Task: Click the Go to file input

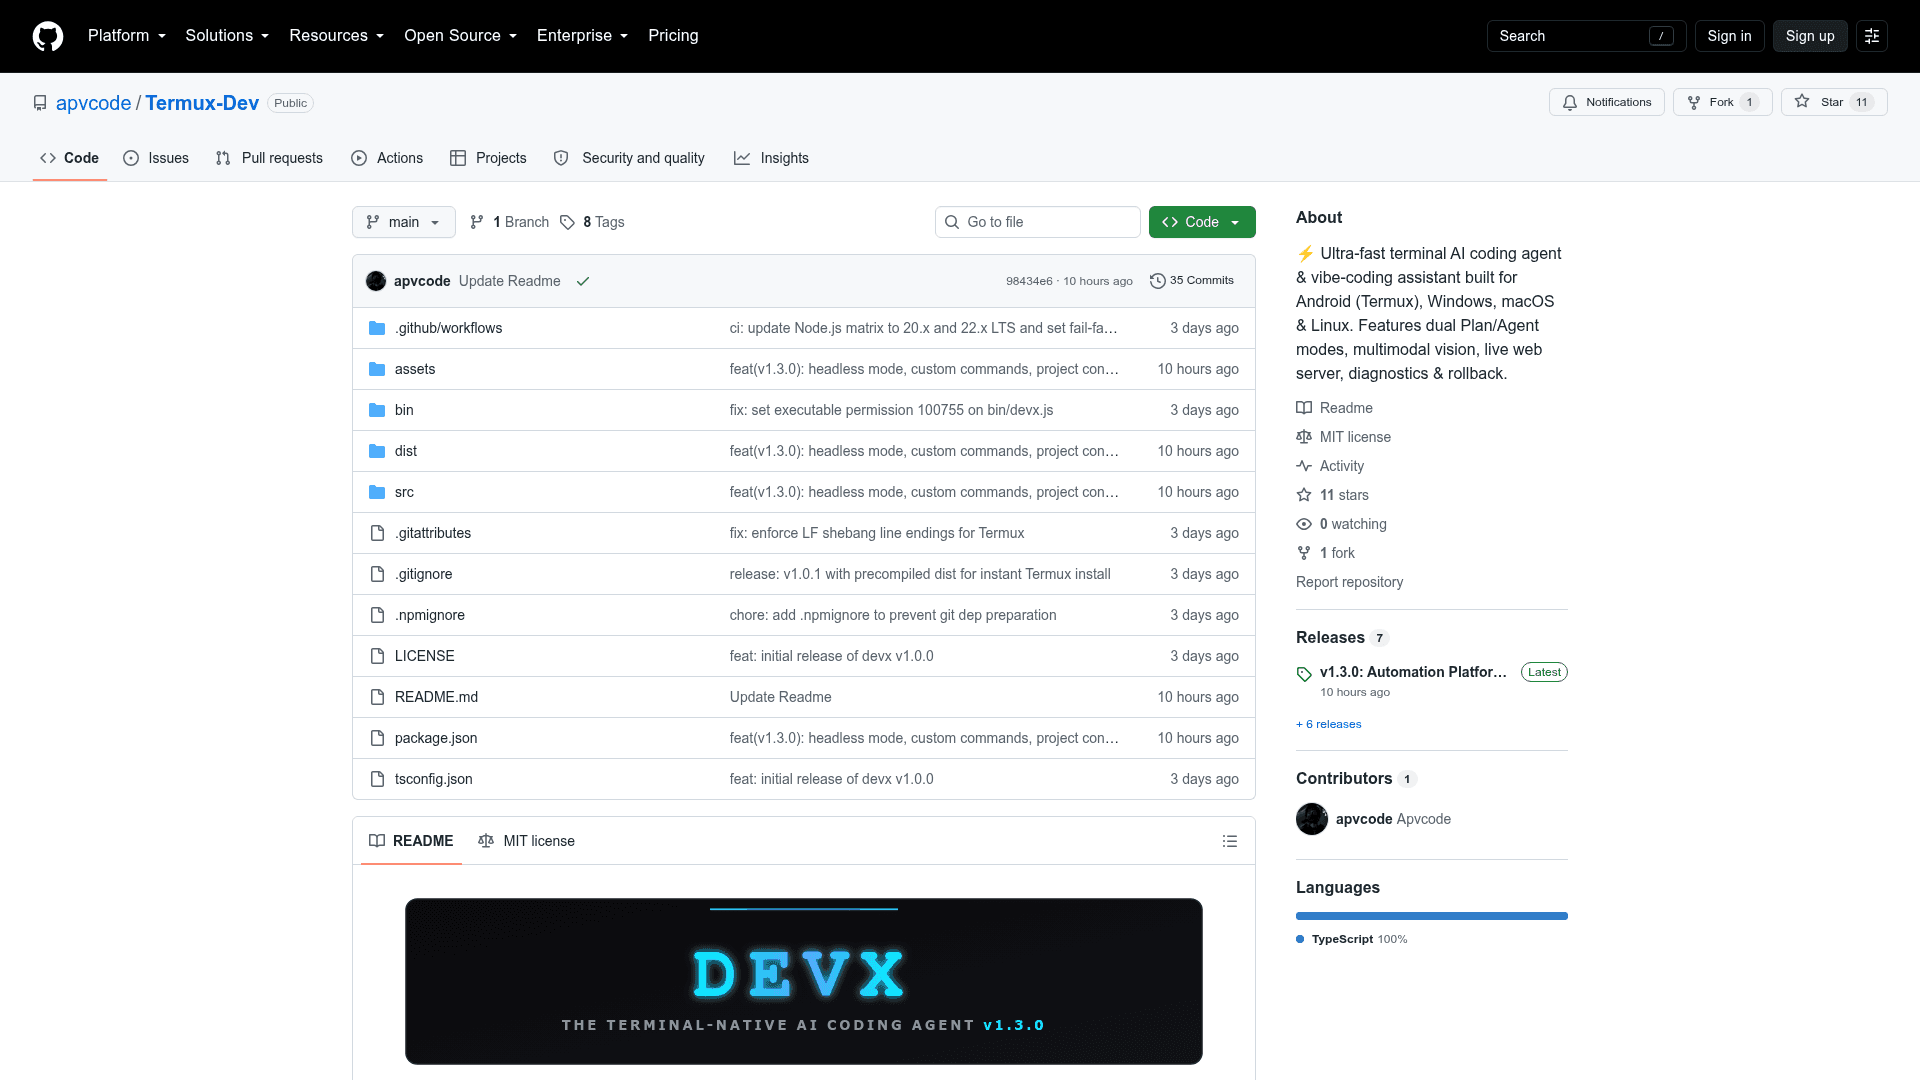Action: click(1038, 222)
